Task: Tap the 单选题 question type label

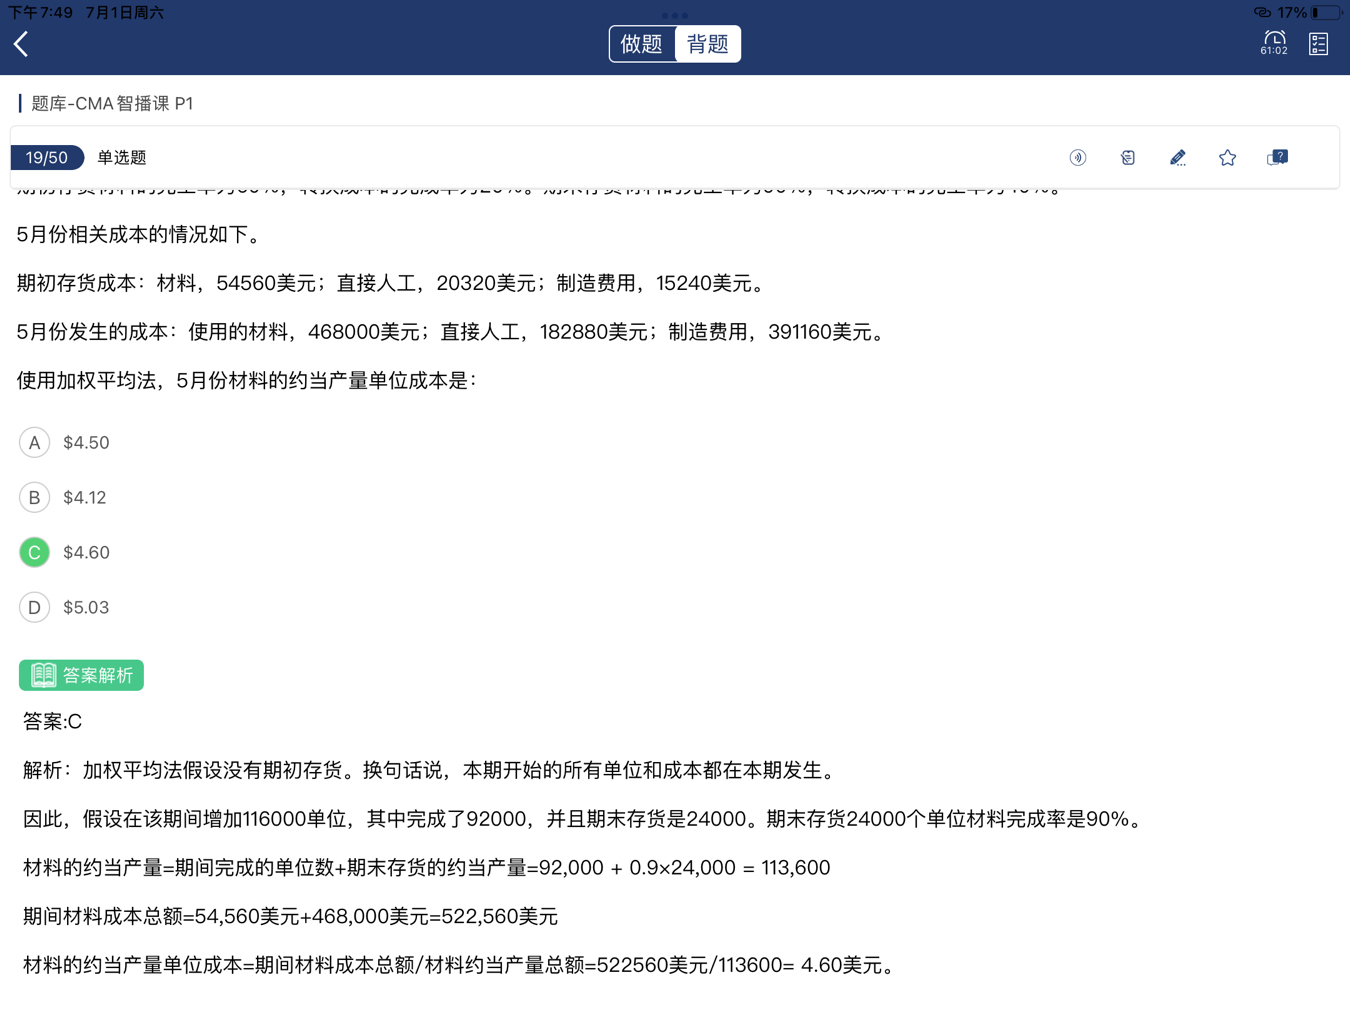Action: click(122, 158)
